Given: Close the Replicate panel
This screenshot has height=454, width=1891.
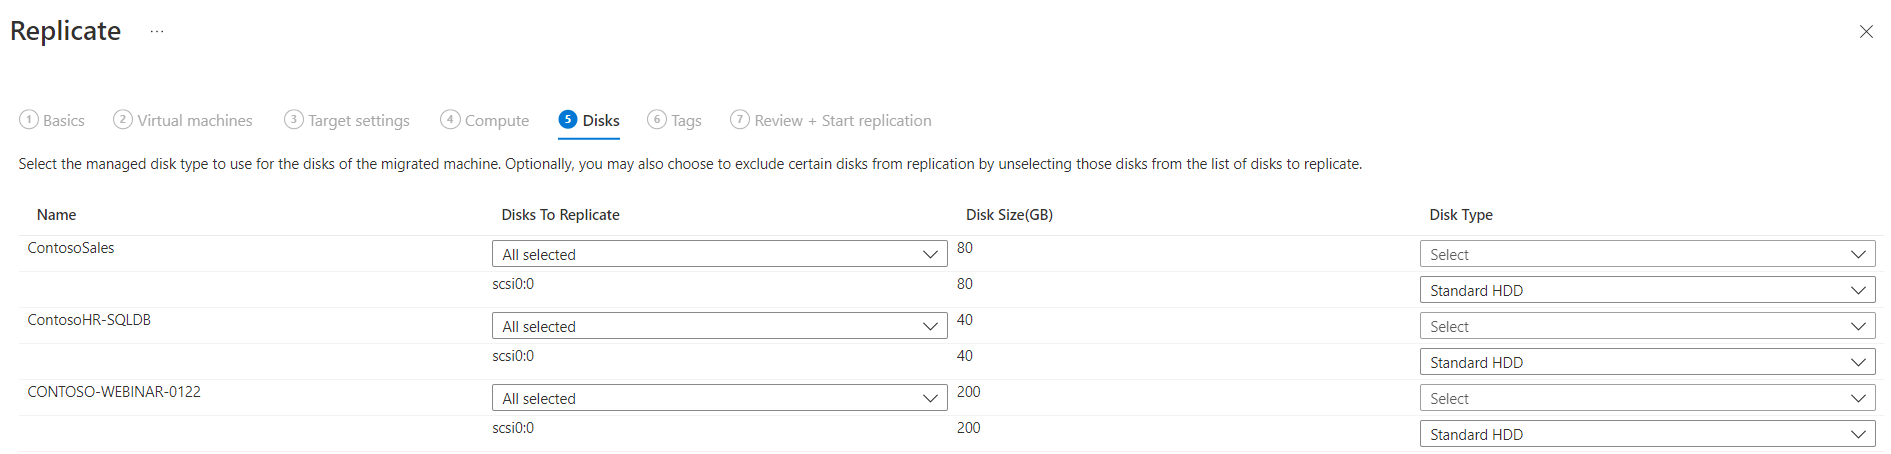Looking at the screenshot, I should [x=1865, y=32].
